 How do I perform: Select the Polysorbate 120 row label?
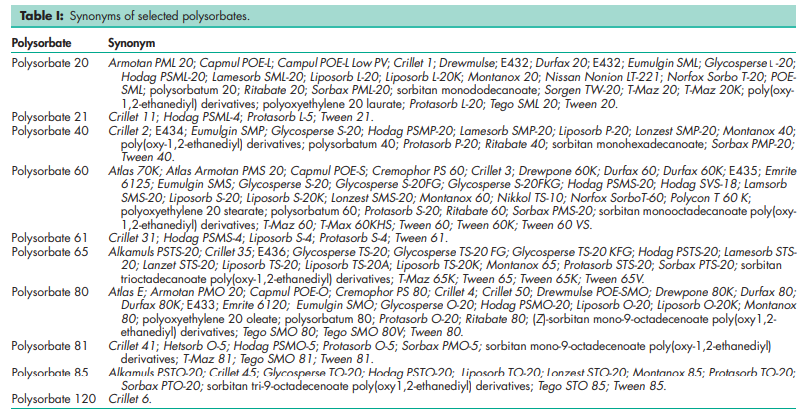click(50, 400)
